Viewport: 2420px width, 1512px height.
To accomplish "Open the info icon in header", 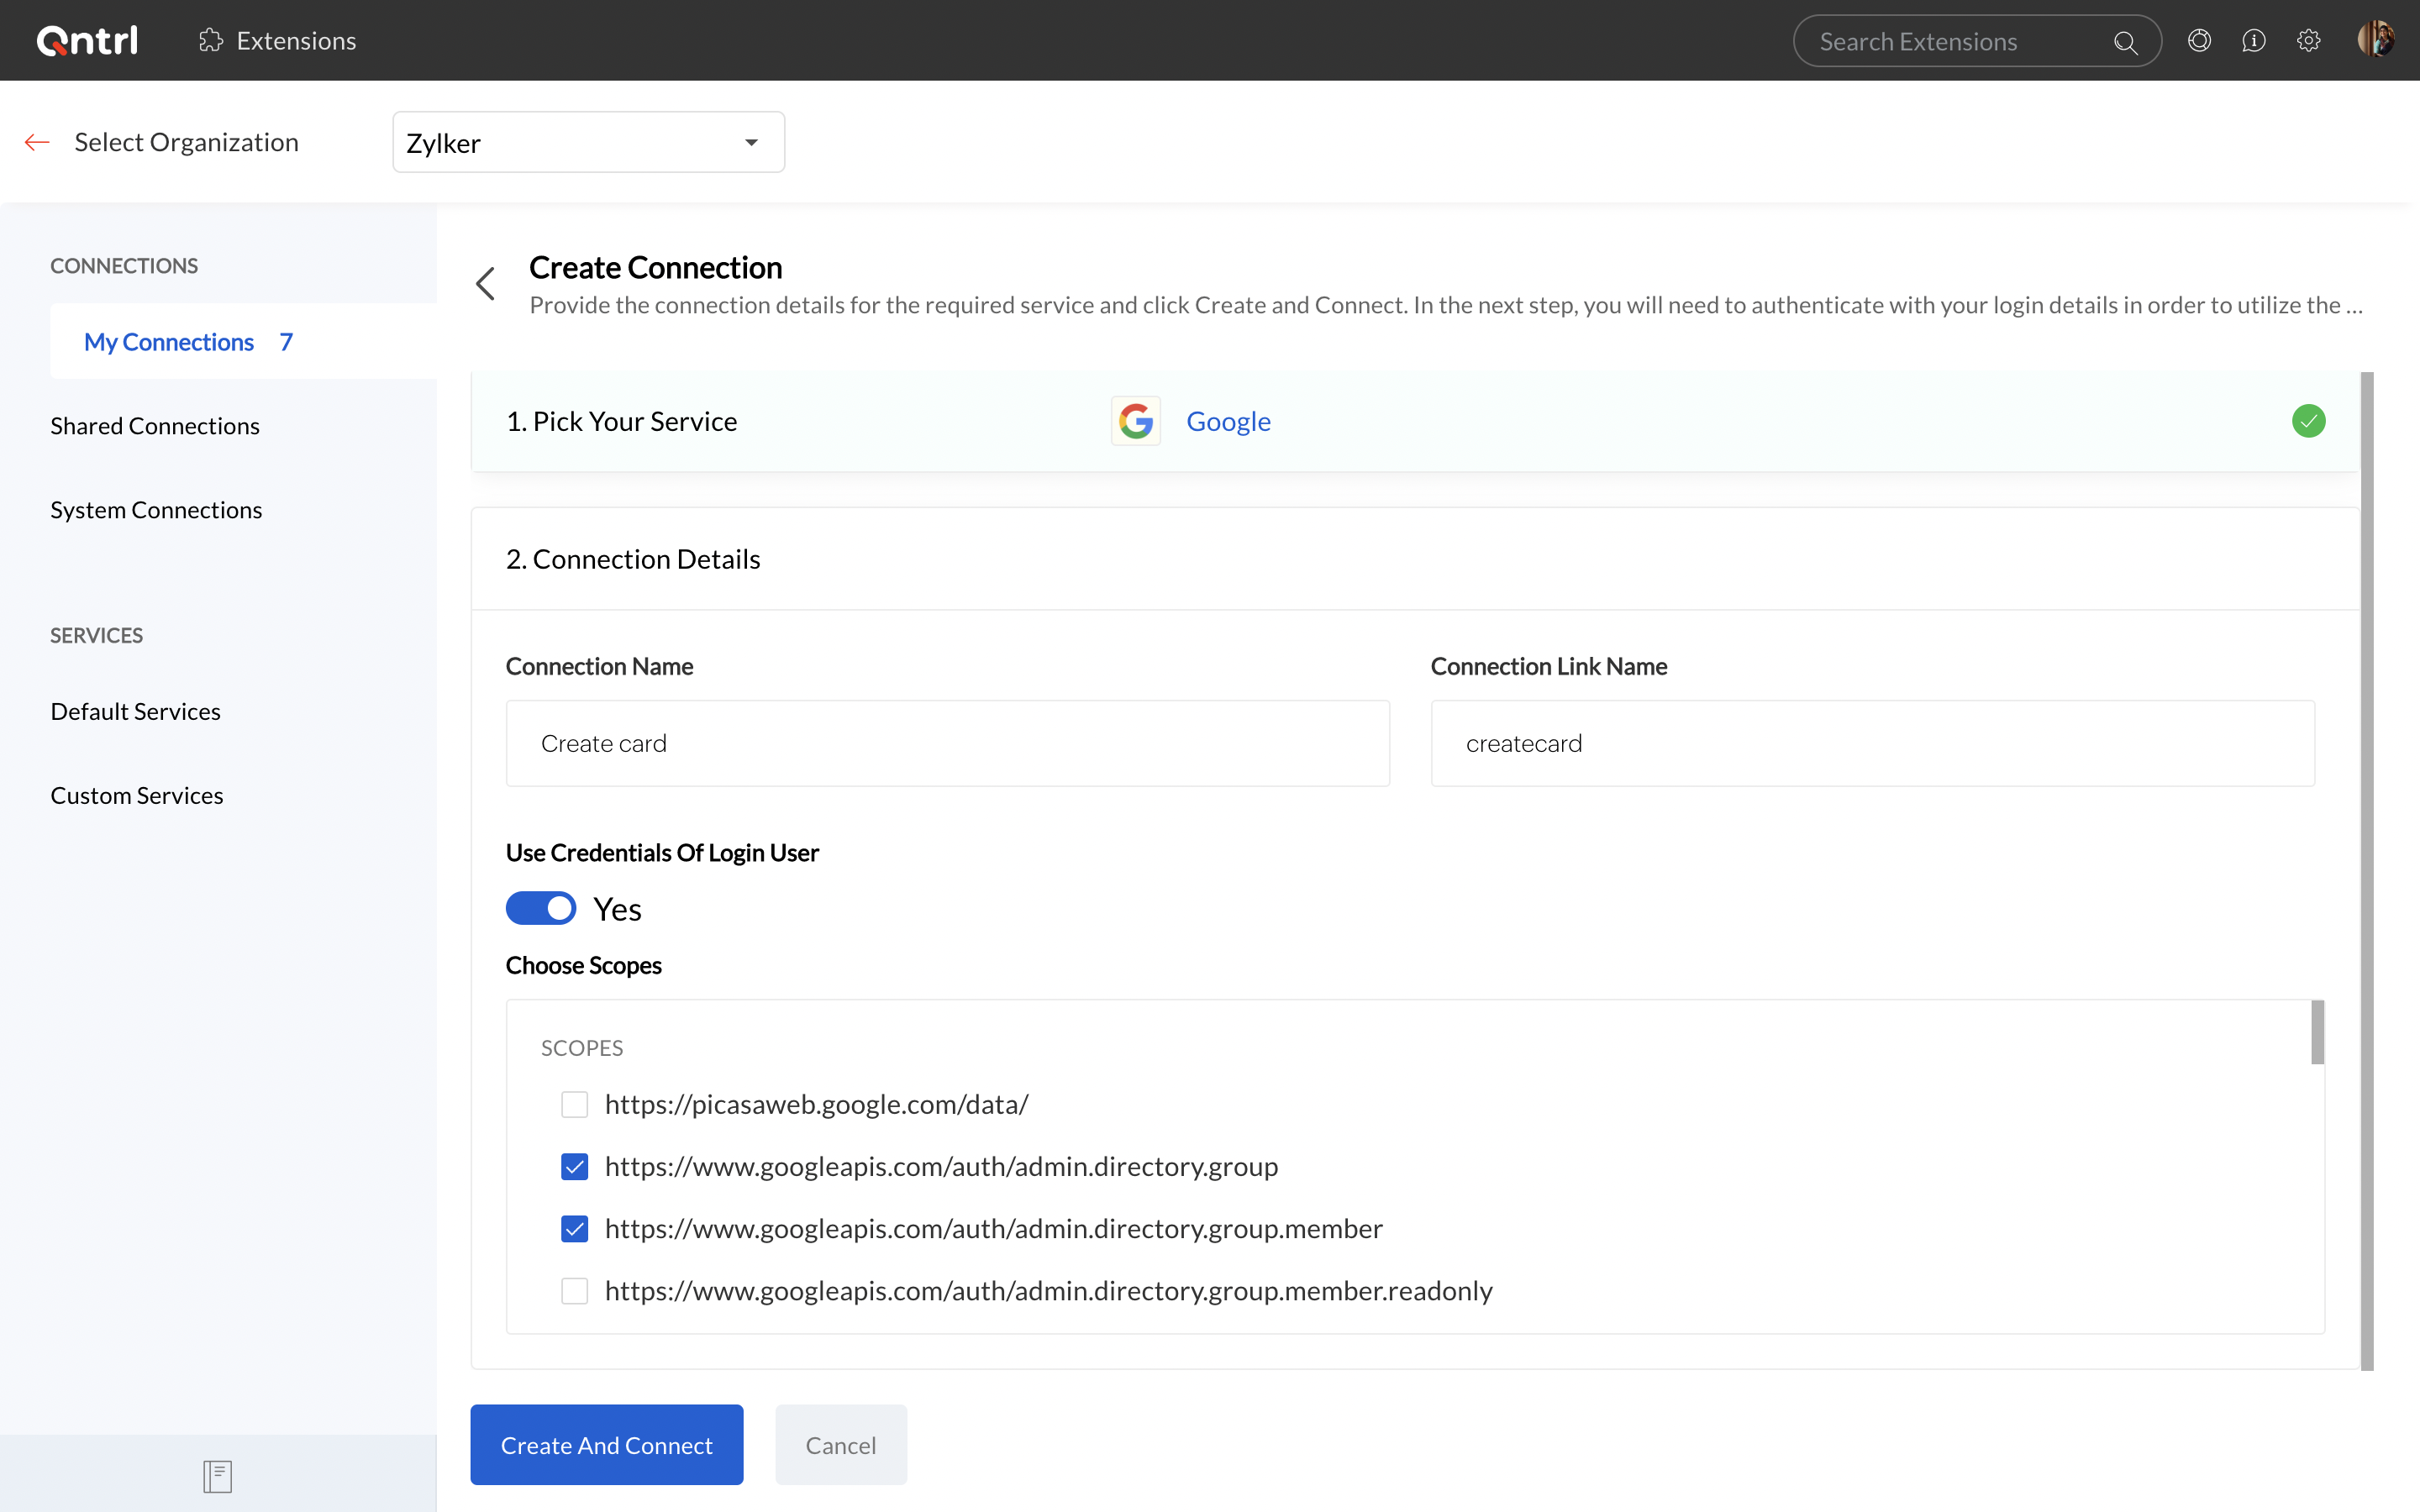I will 2253,40.
